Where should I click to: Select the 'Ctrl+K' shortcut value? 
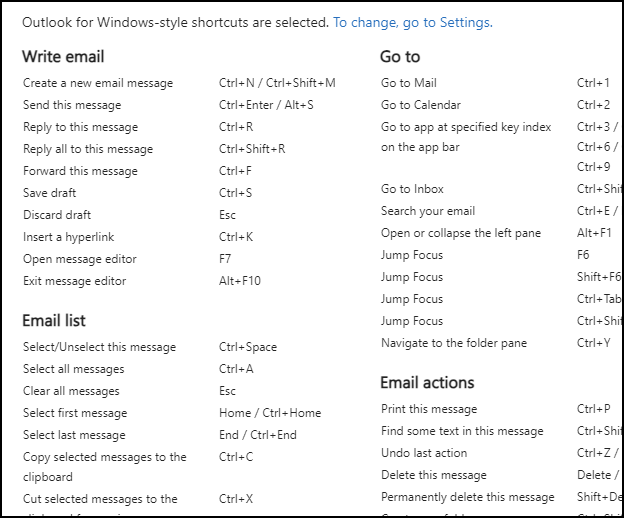click(236, 237)
